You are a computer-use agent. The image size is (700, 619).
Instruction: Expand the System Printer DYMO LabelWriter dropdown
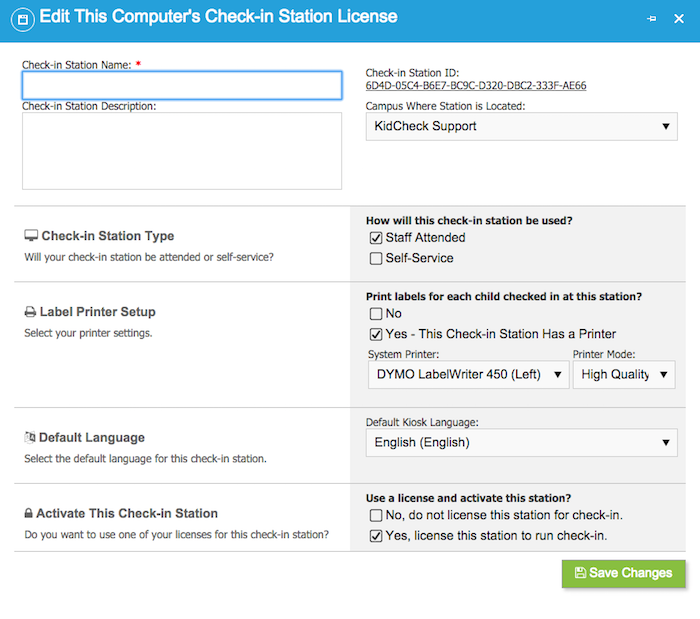click(468, 374)
